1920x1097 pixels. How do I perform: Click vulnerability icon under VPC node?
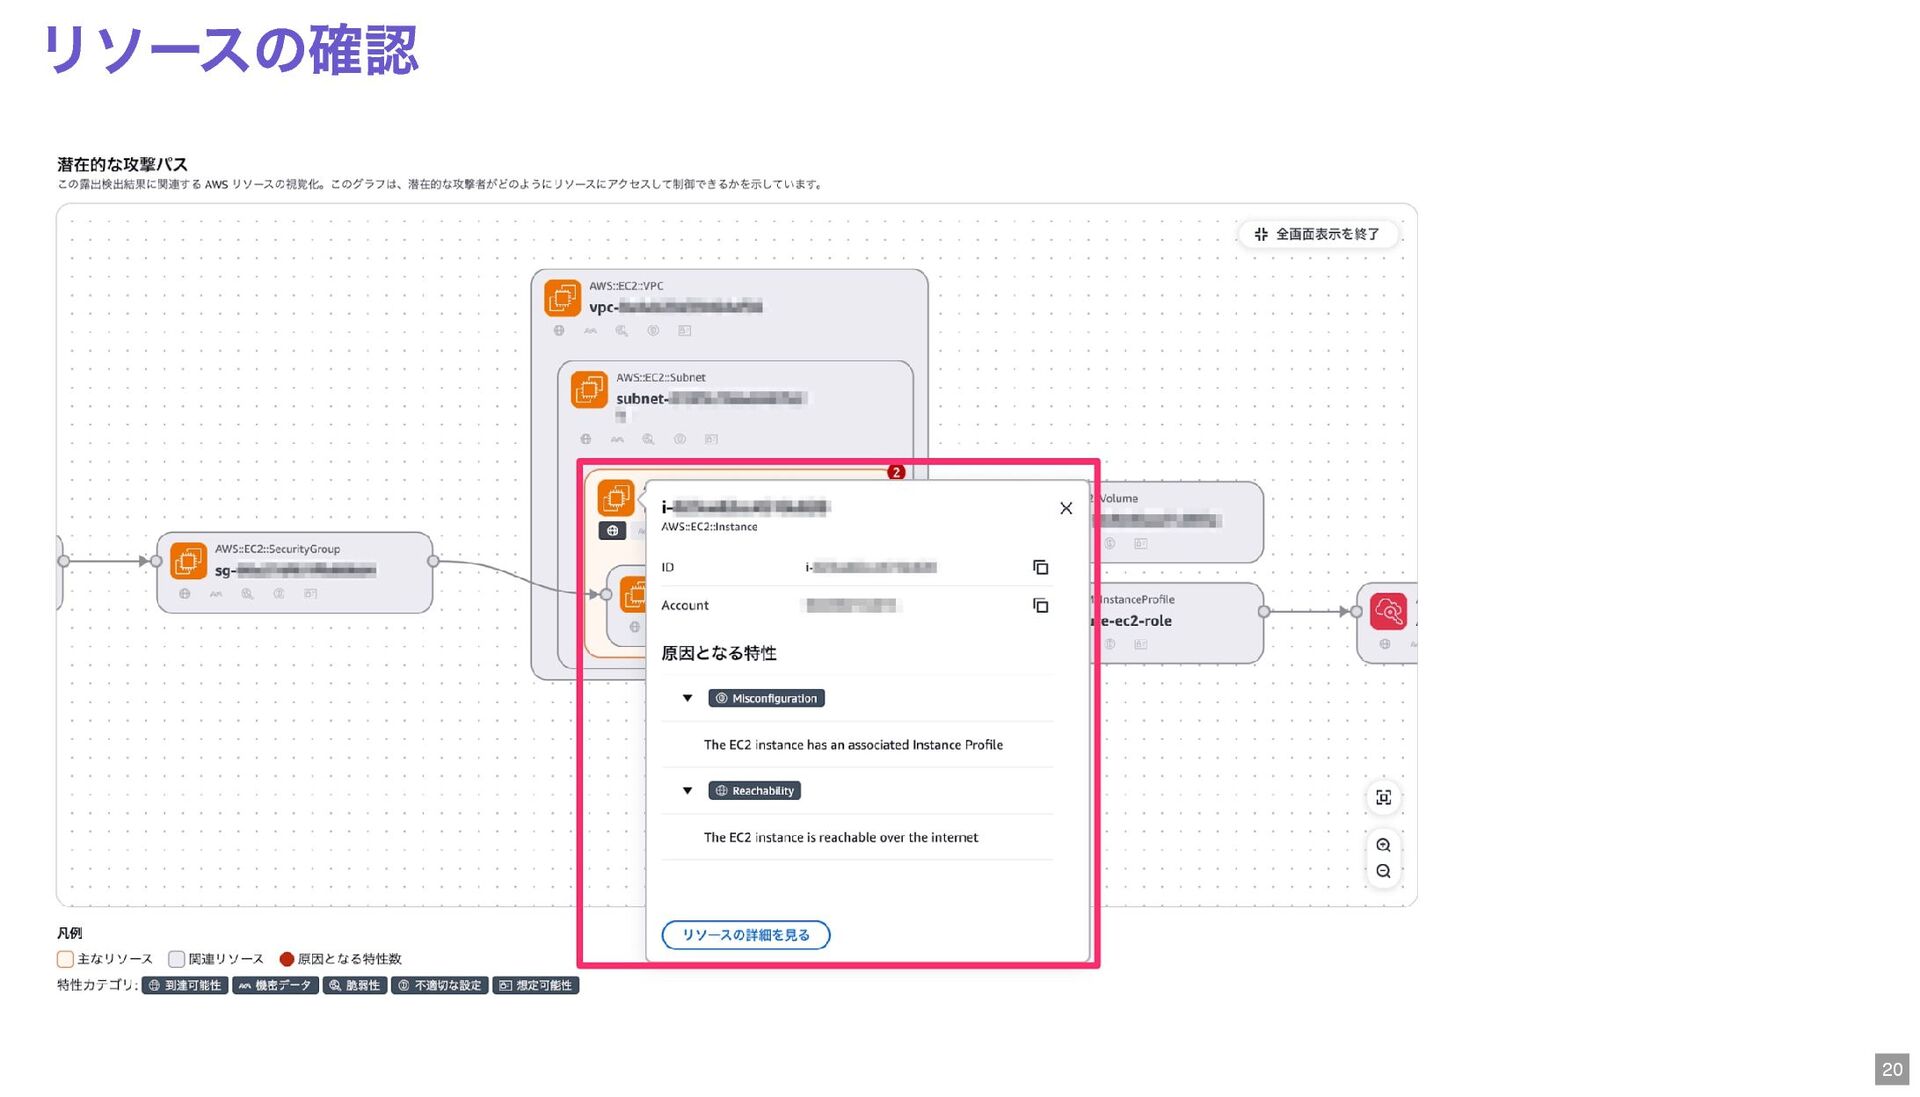tap(622, 331)
